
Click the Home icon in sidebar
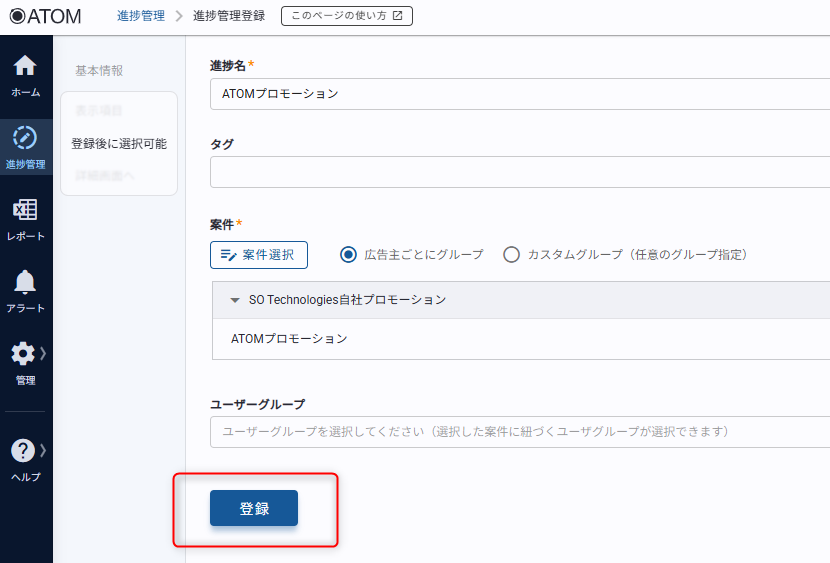tap(25, 67)
